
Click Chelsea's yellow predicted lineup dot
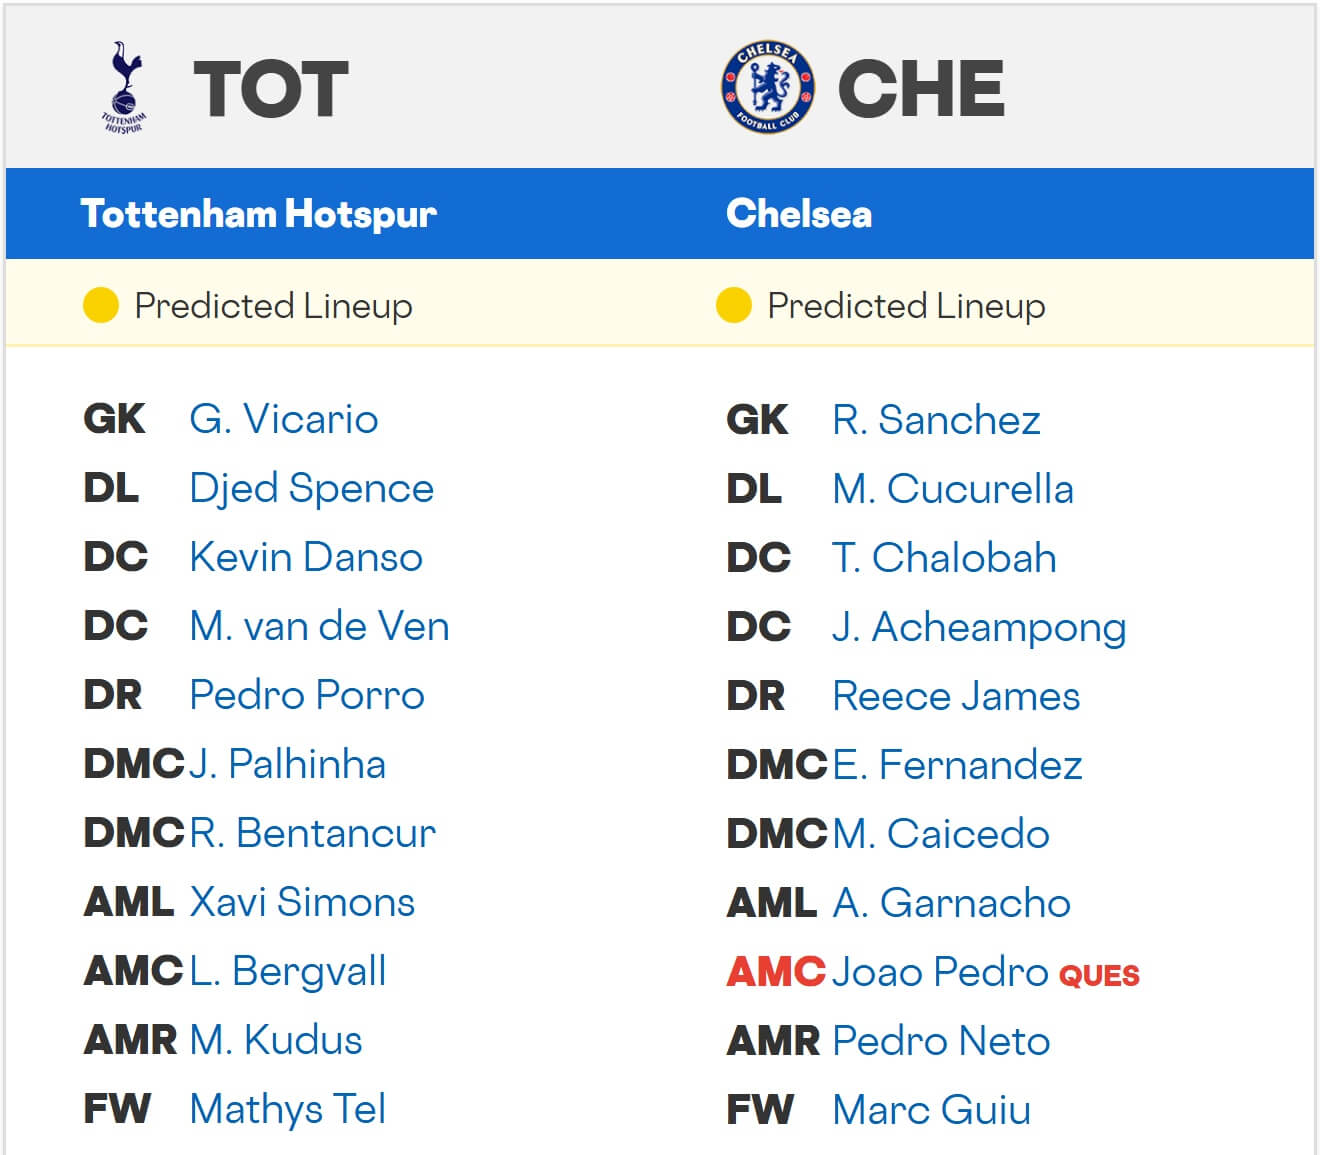pyautogui.click(x=734, y=305)
